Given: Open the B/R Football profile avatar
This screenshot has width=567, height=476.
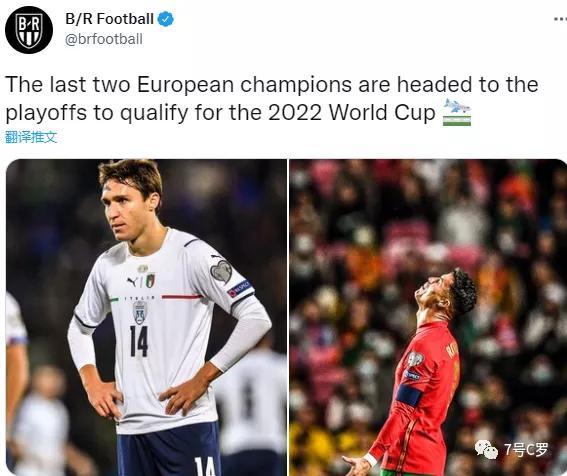Looking at the screenshot, I should 29,30.
